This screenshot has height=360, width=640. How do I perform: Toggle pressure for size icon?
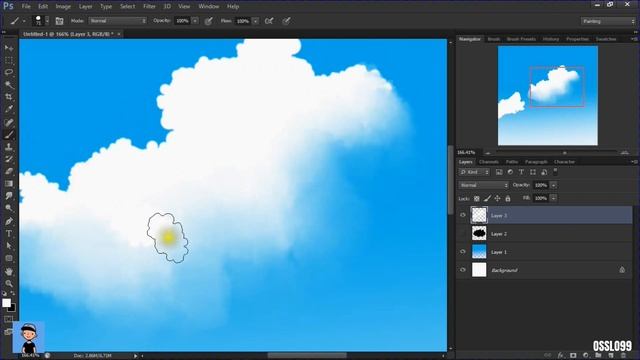287,21
